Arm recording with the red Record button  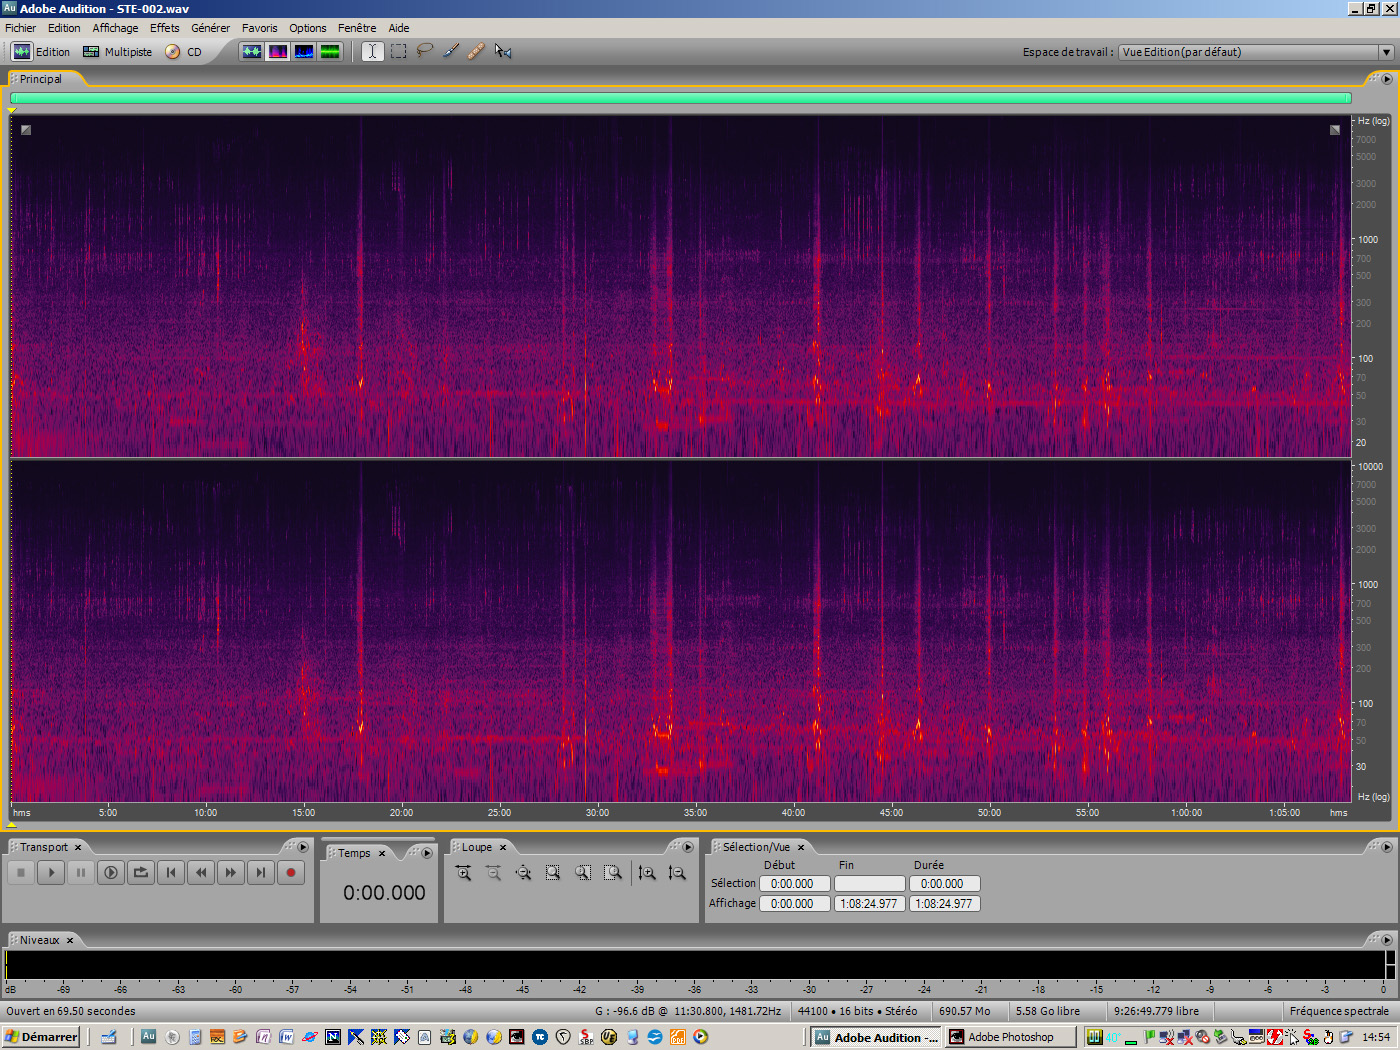(x=290, y=872)
